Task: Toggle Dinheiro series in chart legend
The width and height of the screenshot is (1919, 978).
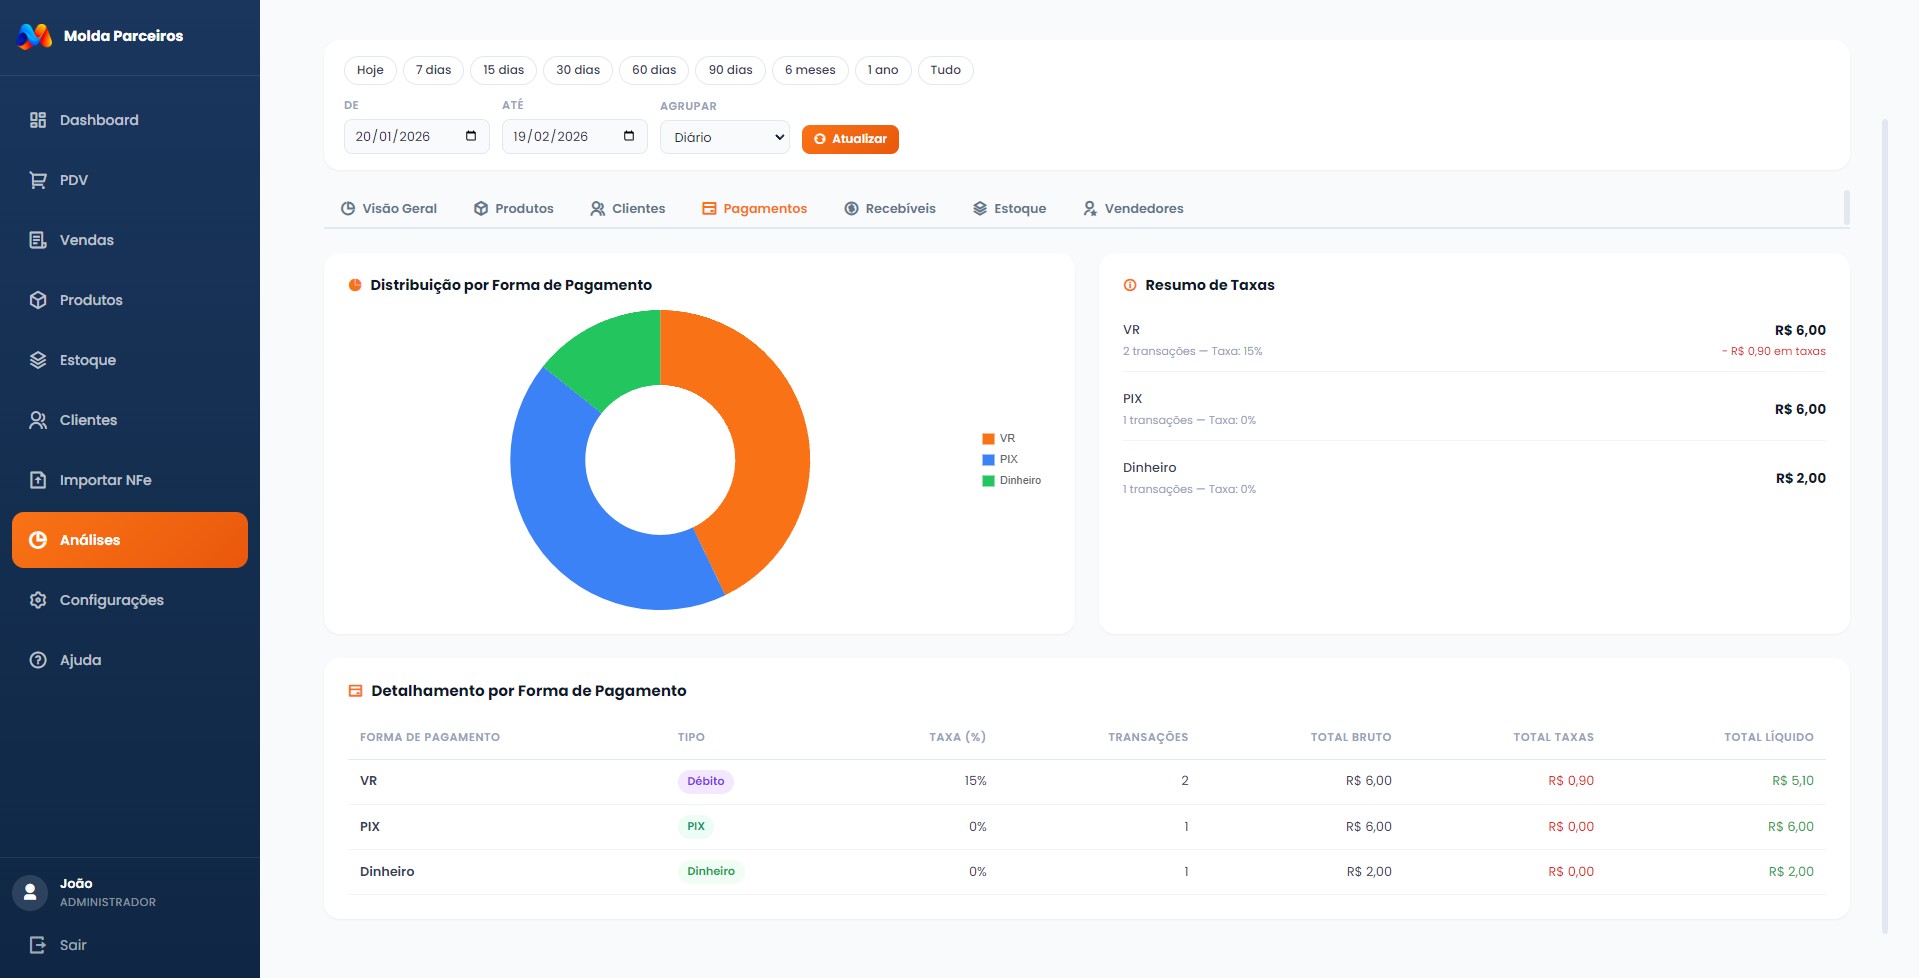Action: click(x=1011, y=481)
